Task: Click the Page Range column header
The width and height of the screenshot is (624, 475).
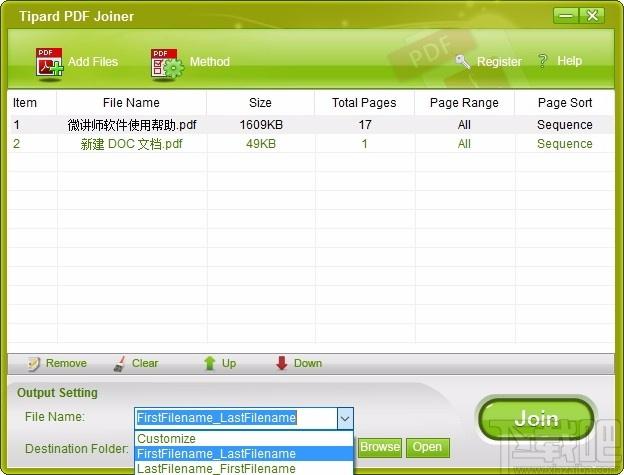Action: click(x=464, y=103)
